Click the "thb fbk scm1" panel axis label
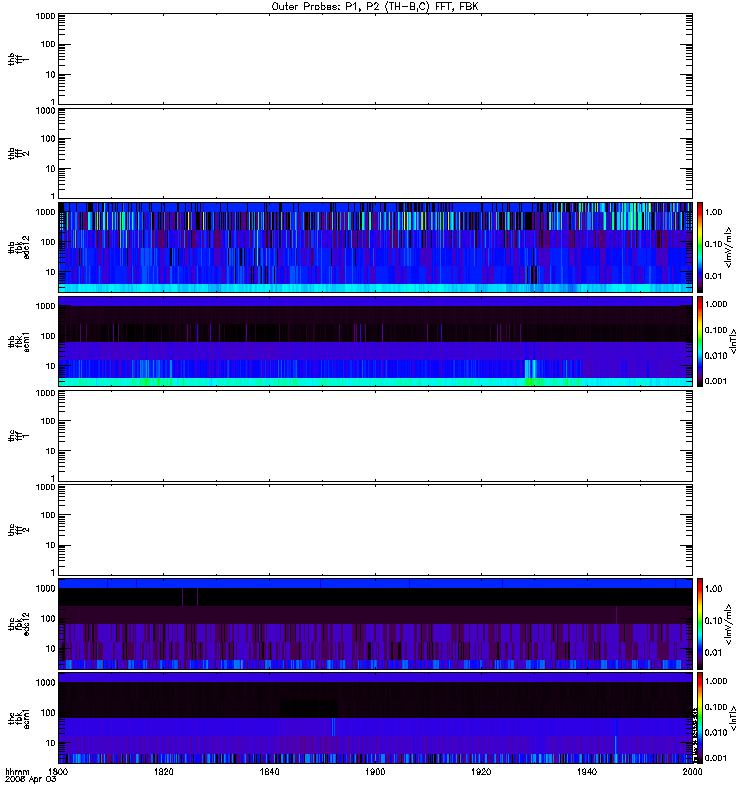This screenshot has height=800, width=750. point(18,341)
